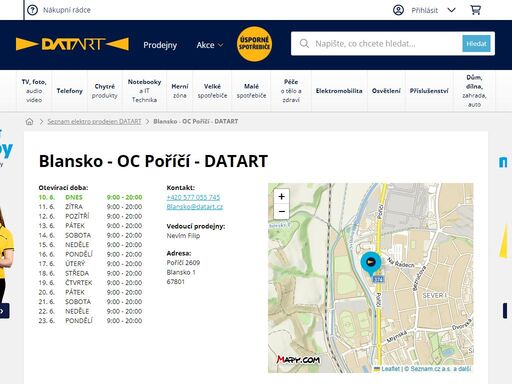Click the Nákupní rádce link

[67, 10]
